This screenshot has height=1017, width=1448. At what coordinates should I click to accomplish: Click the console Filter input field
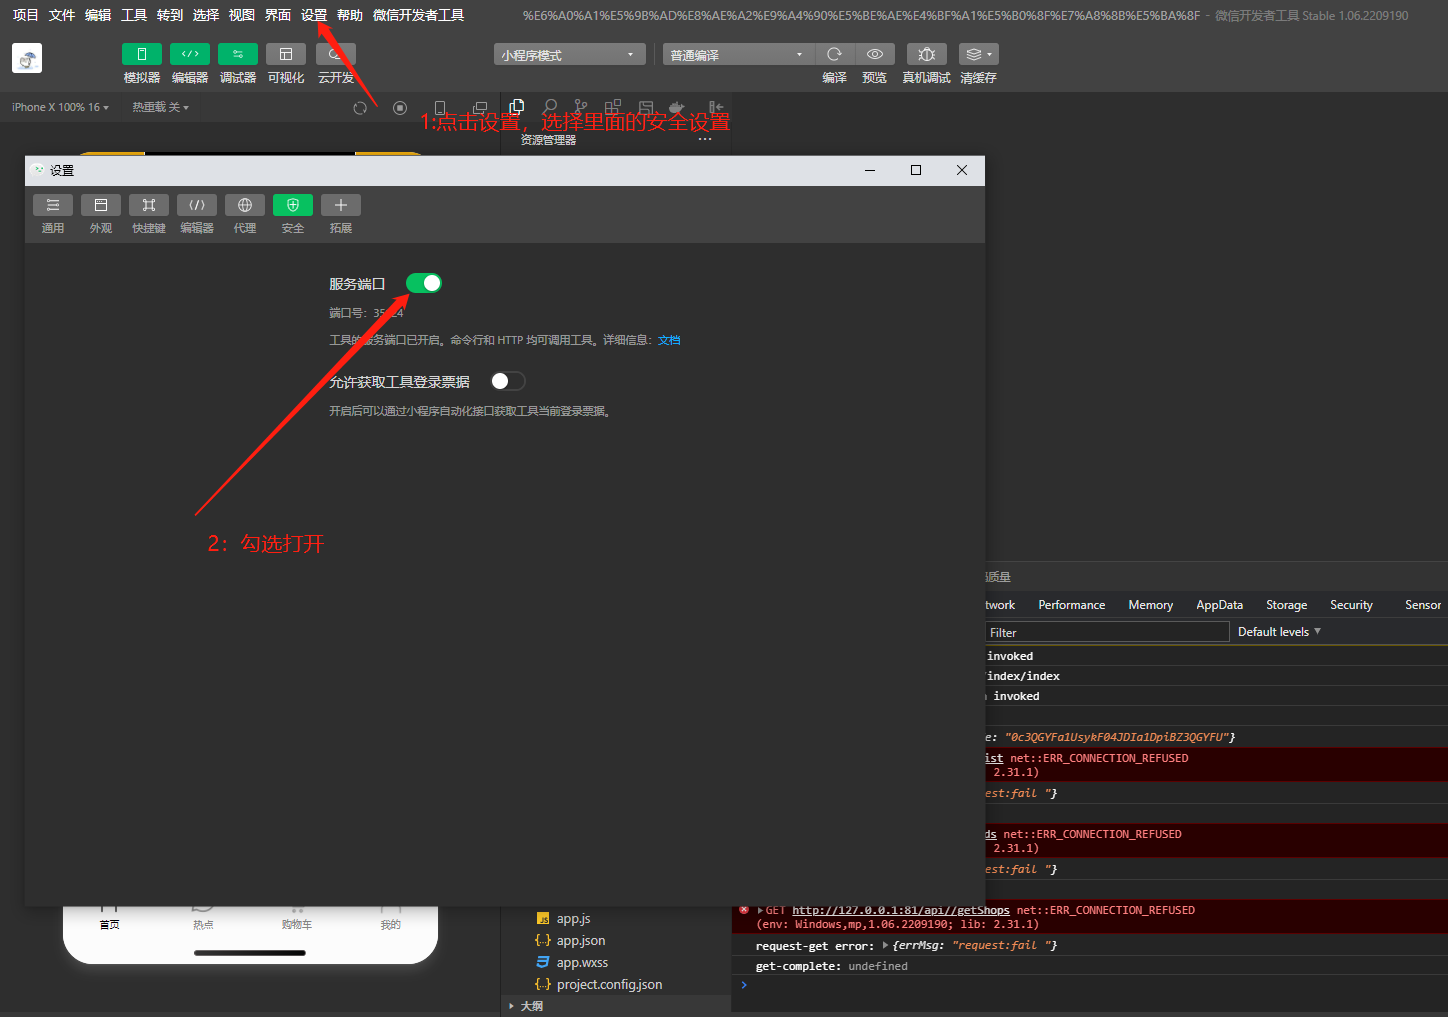click(x=1105, y=633)
